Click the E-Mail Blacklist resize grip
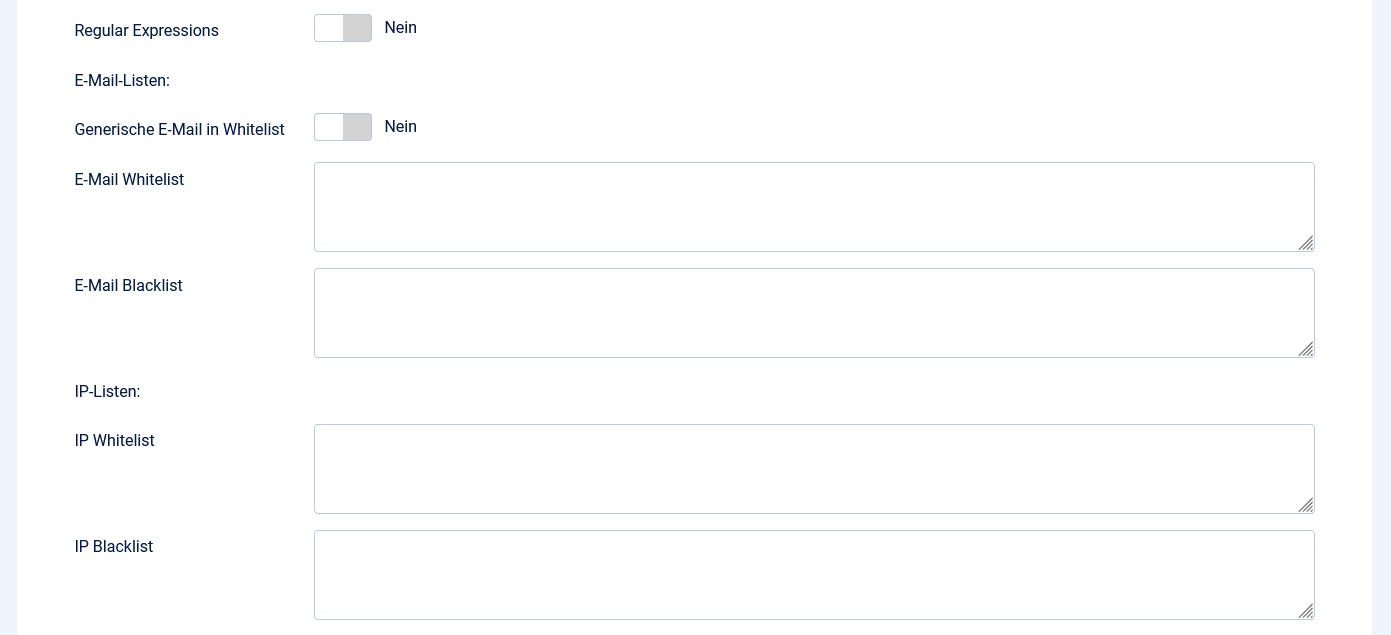 coord(1306,349)
